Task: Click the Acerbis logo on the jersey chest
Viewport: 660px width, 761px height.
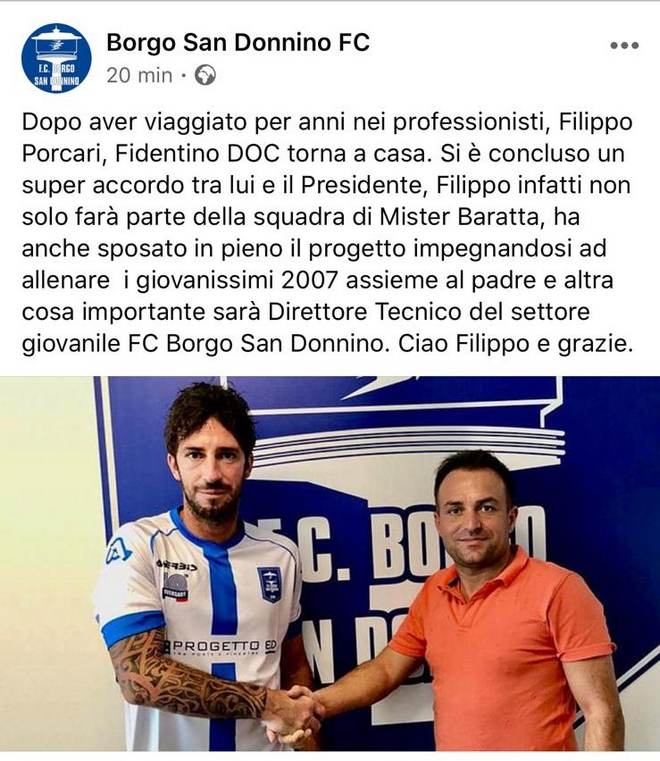Action: tap(176, 565)
